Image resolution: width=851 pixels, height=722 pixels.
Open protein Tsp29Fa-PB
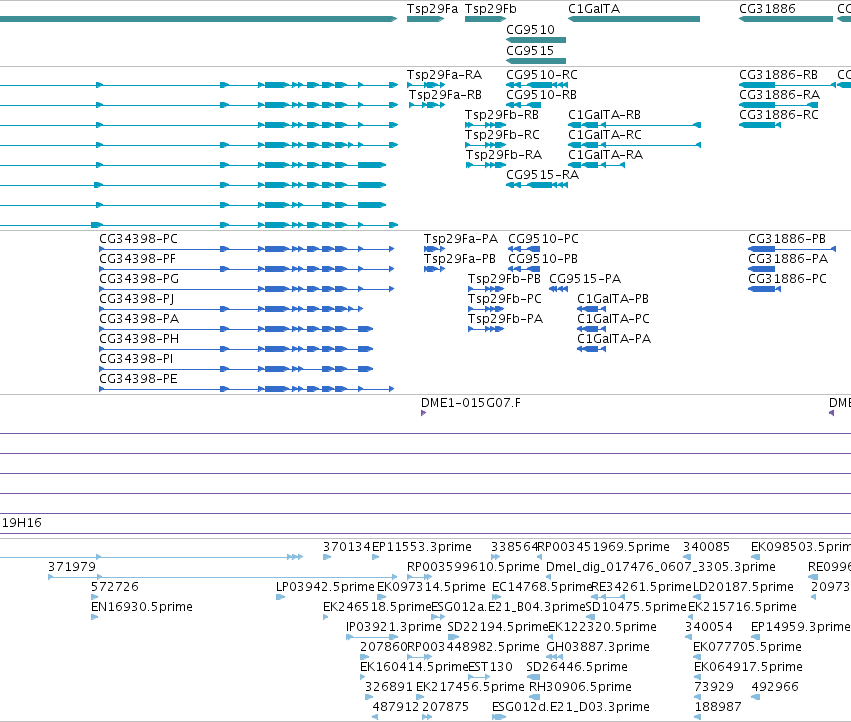pos(460,259)
